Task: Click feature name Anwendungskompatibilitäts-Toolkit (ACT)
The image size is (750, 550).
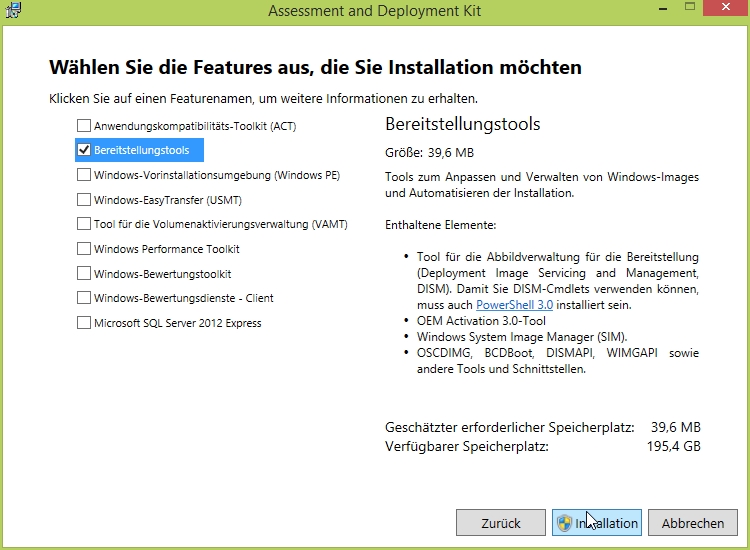Action: coord(195,126)
